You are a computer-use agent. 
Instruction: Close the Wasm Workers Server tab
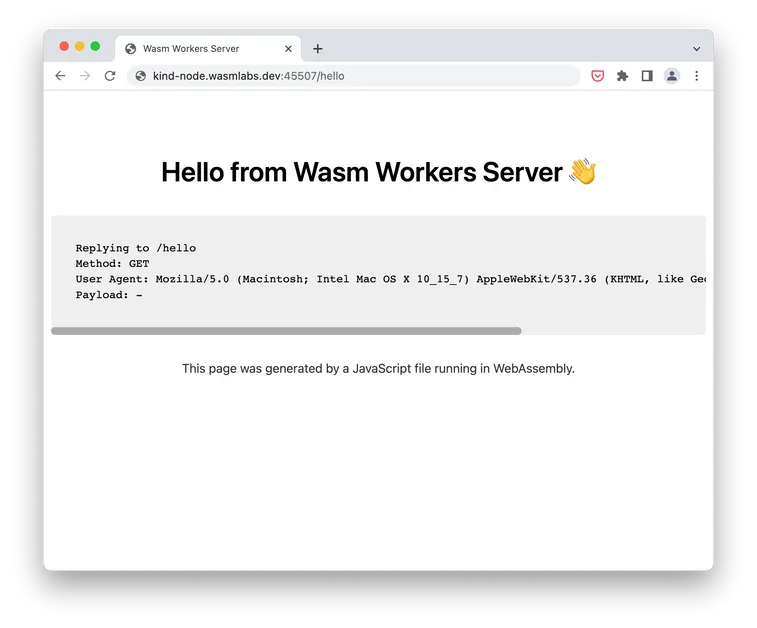pos(289,48)
